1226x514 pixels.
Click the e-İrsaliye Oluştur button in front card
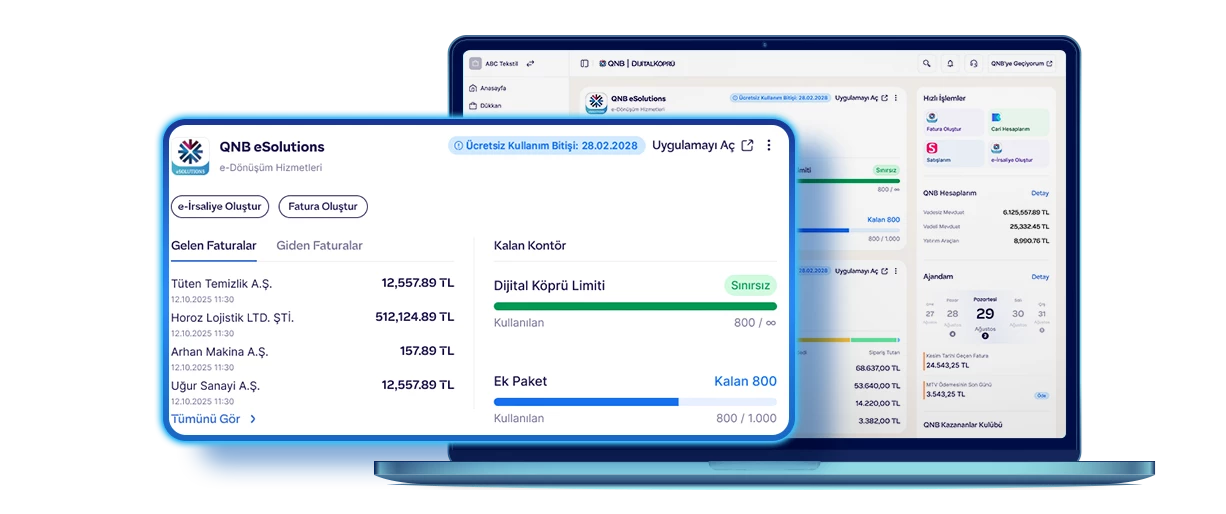click(220, 207)
